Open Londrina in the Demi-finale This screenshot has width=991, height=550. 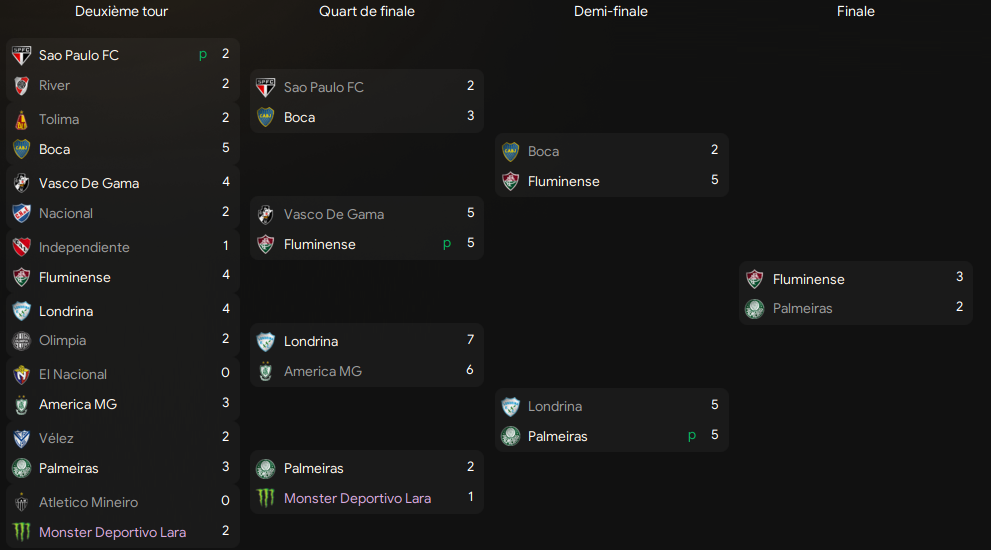[555, 406]
